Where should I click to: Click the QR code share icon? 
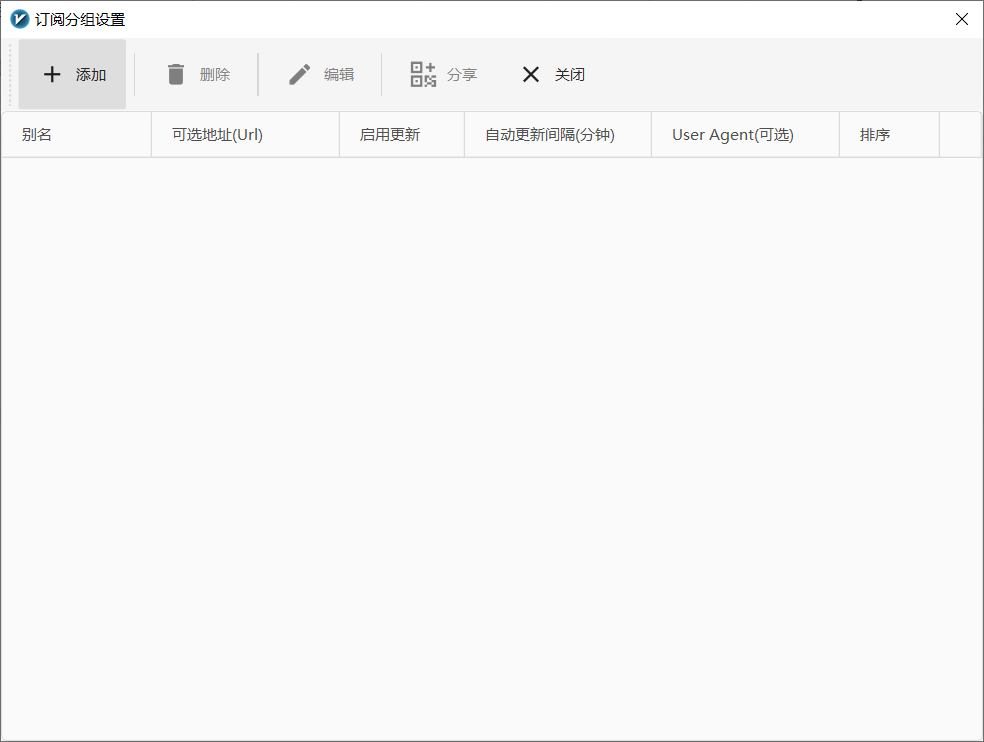point(423,74)
